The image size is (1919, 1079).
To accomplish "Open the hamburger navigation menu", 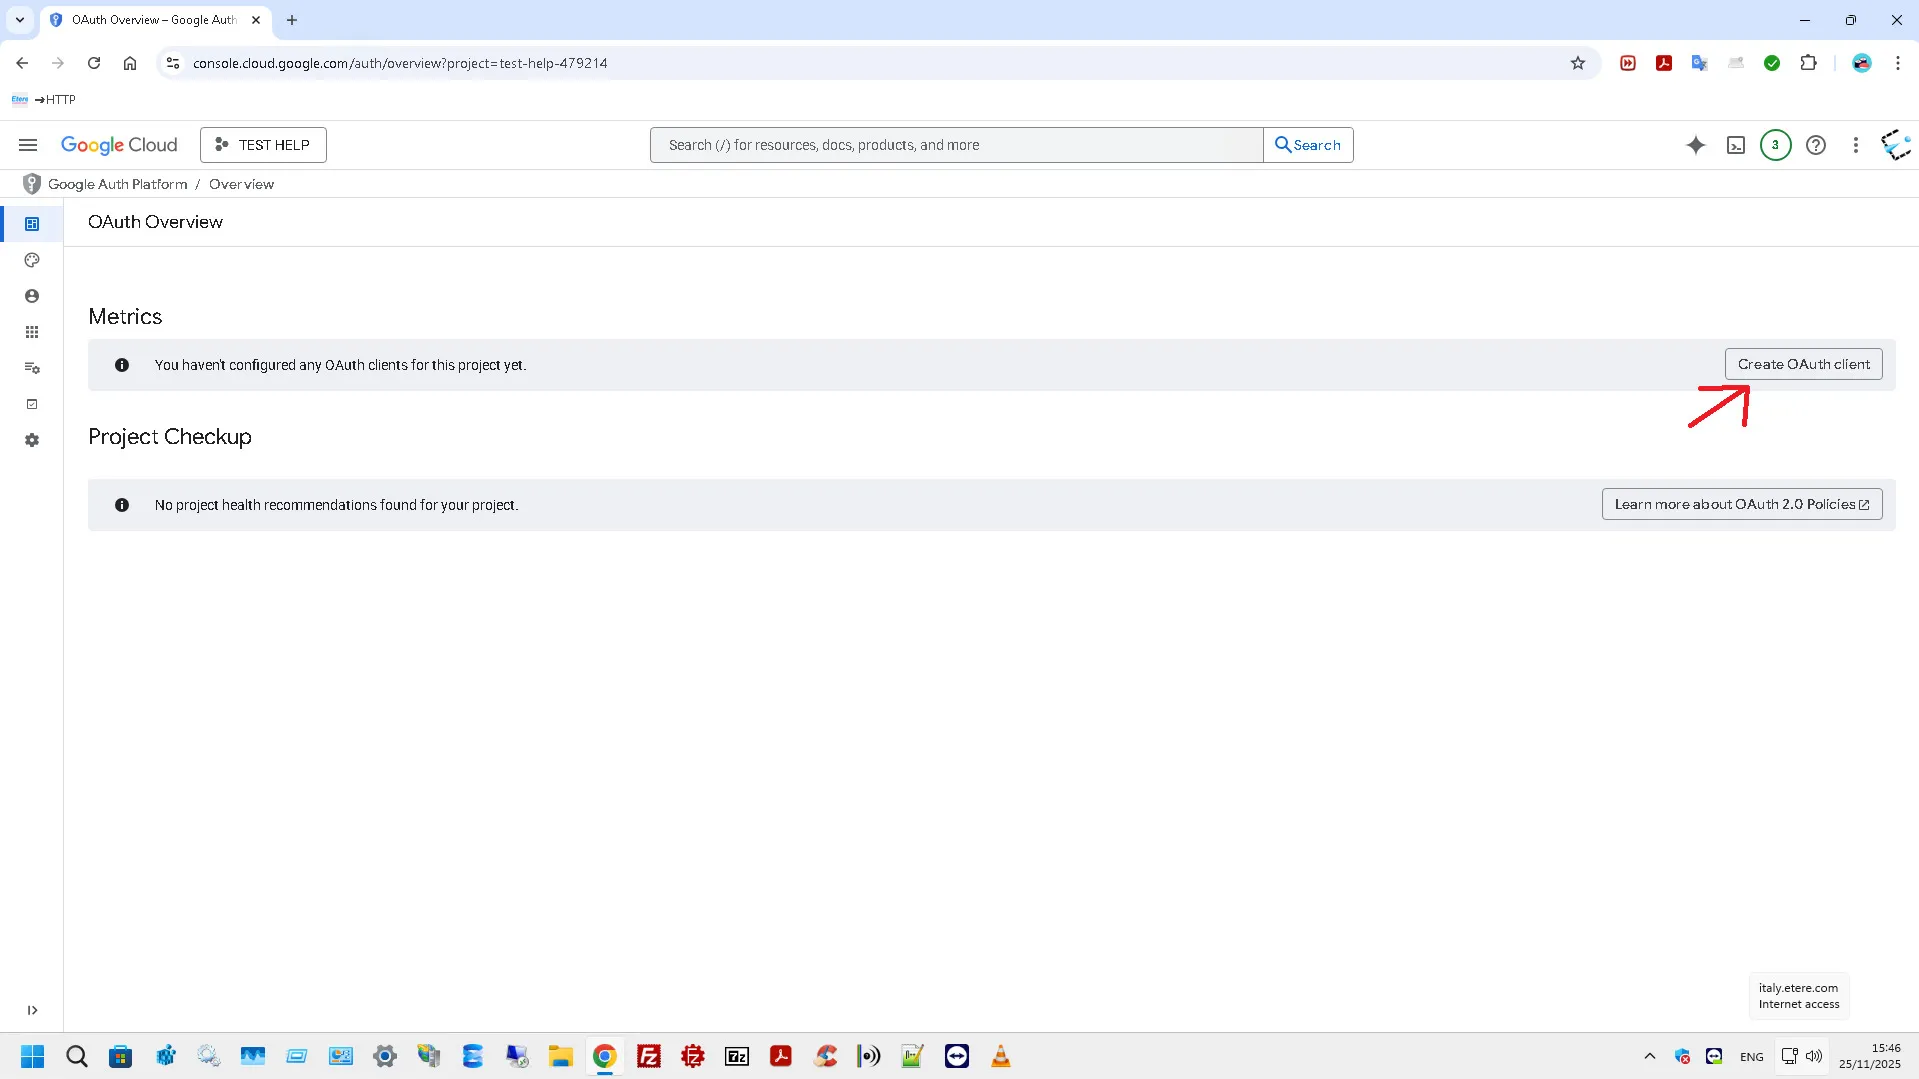I will 28,145.
